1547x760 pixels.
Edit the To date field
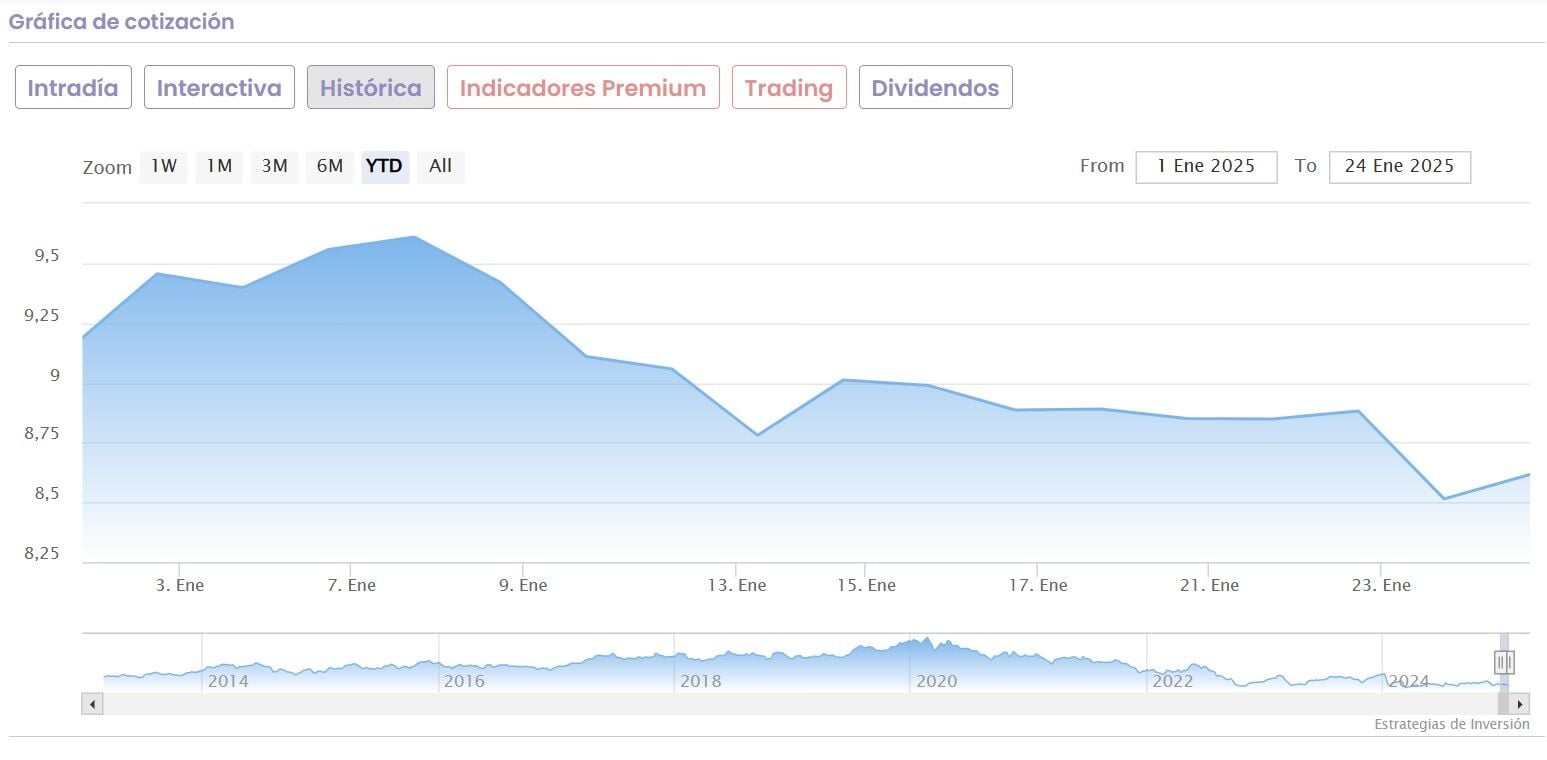click(x=1399, y=167)
